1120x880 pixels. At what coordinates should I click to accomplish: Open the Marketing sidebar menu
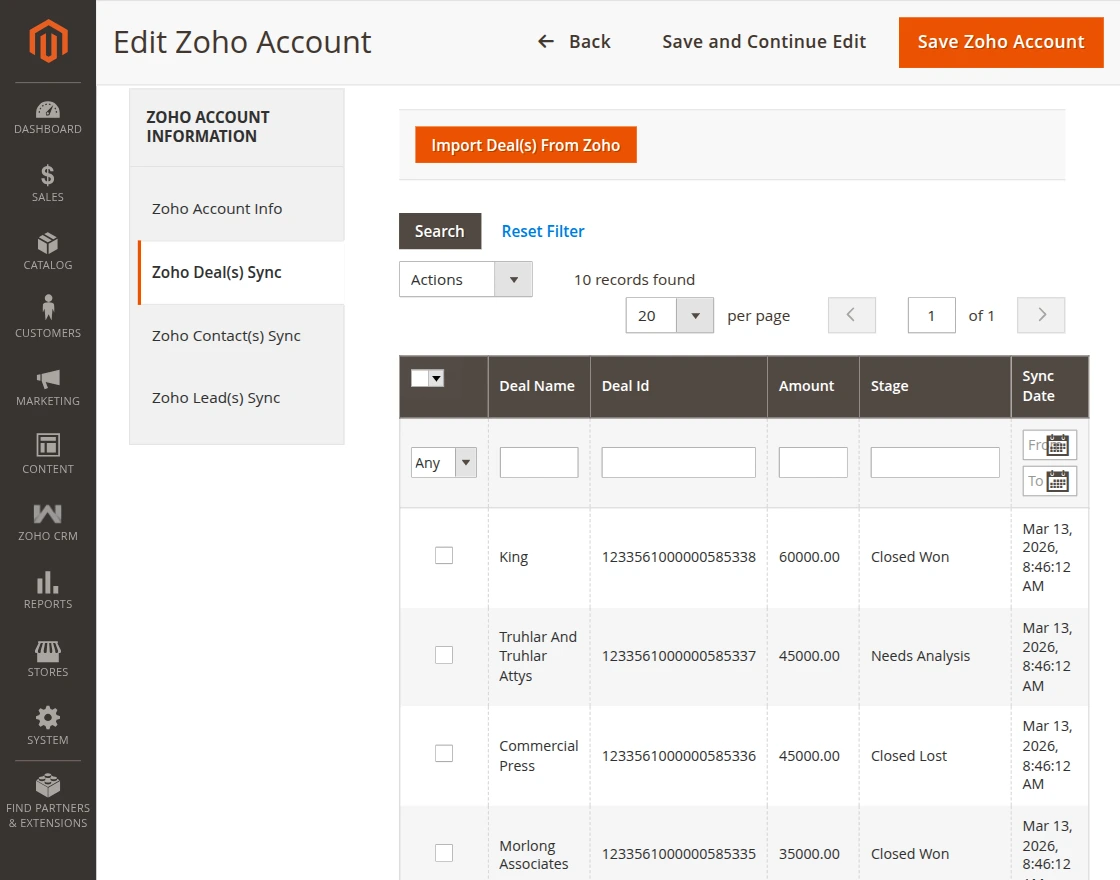[x=48, y=387]
